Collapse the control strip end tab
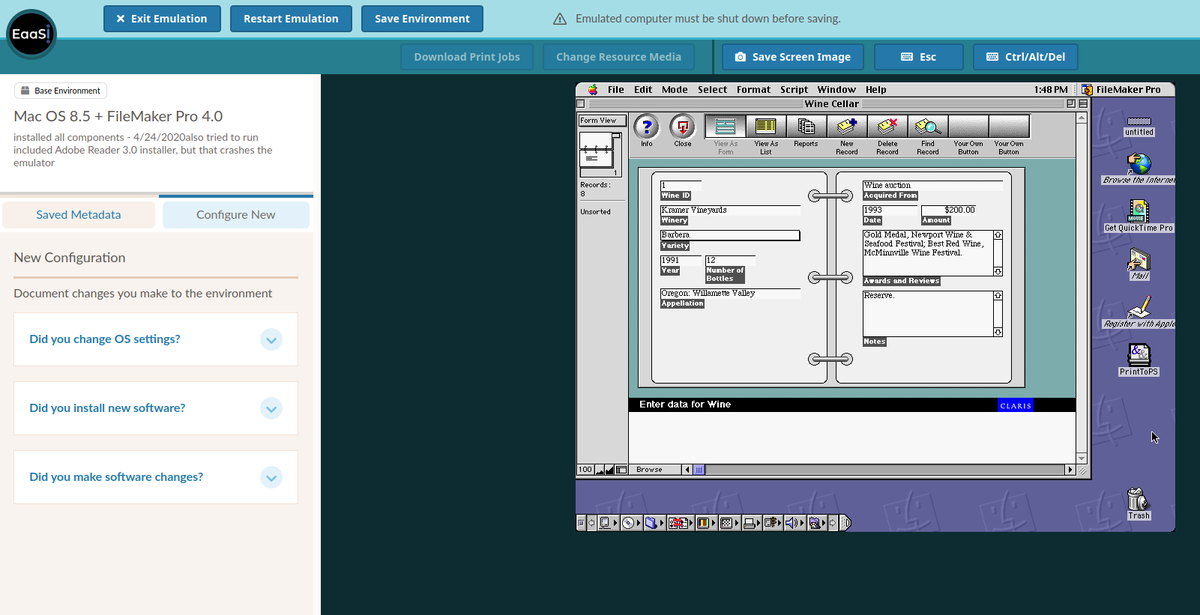Viewport: 1200px width, 615px height. point(844,522)
